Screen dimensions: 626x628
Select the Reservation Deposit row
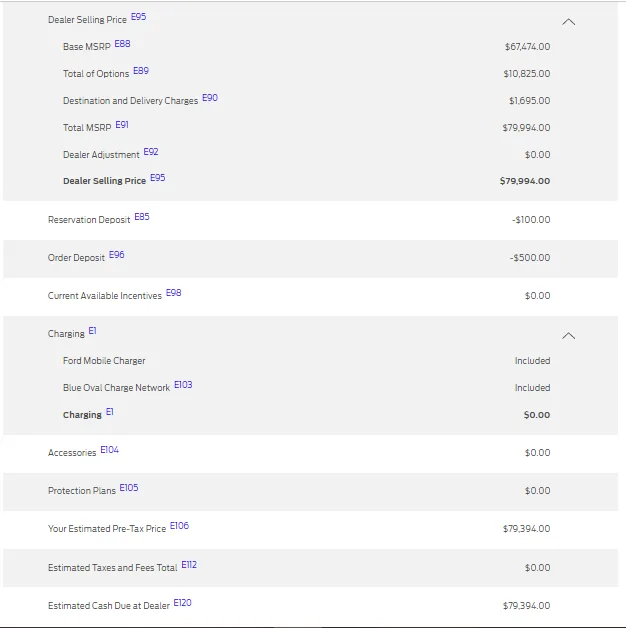(x=89, y=220)
